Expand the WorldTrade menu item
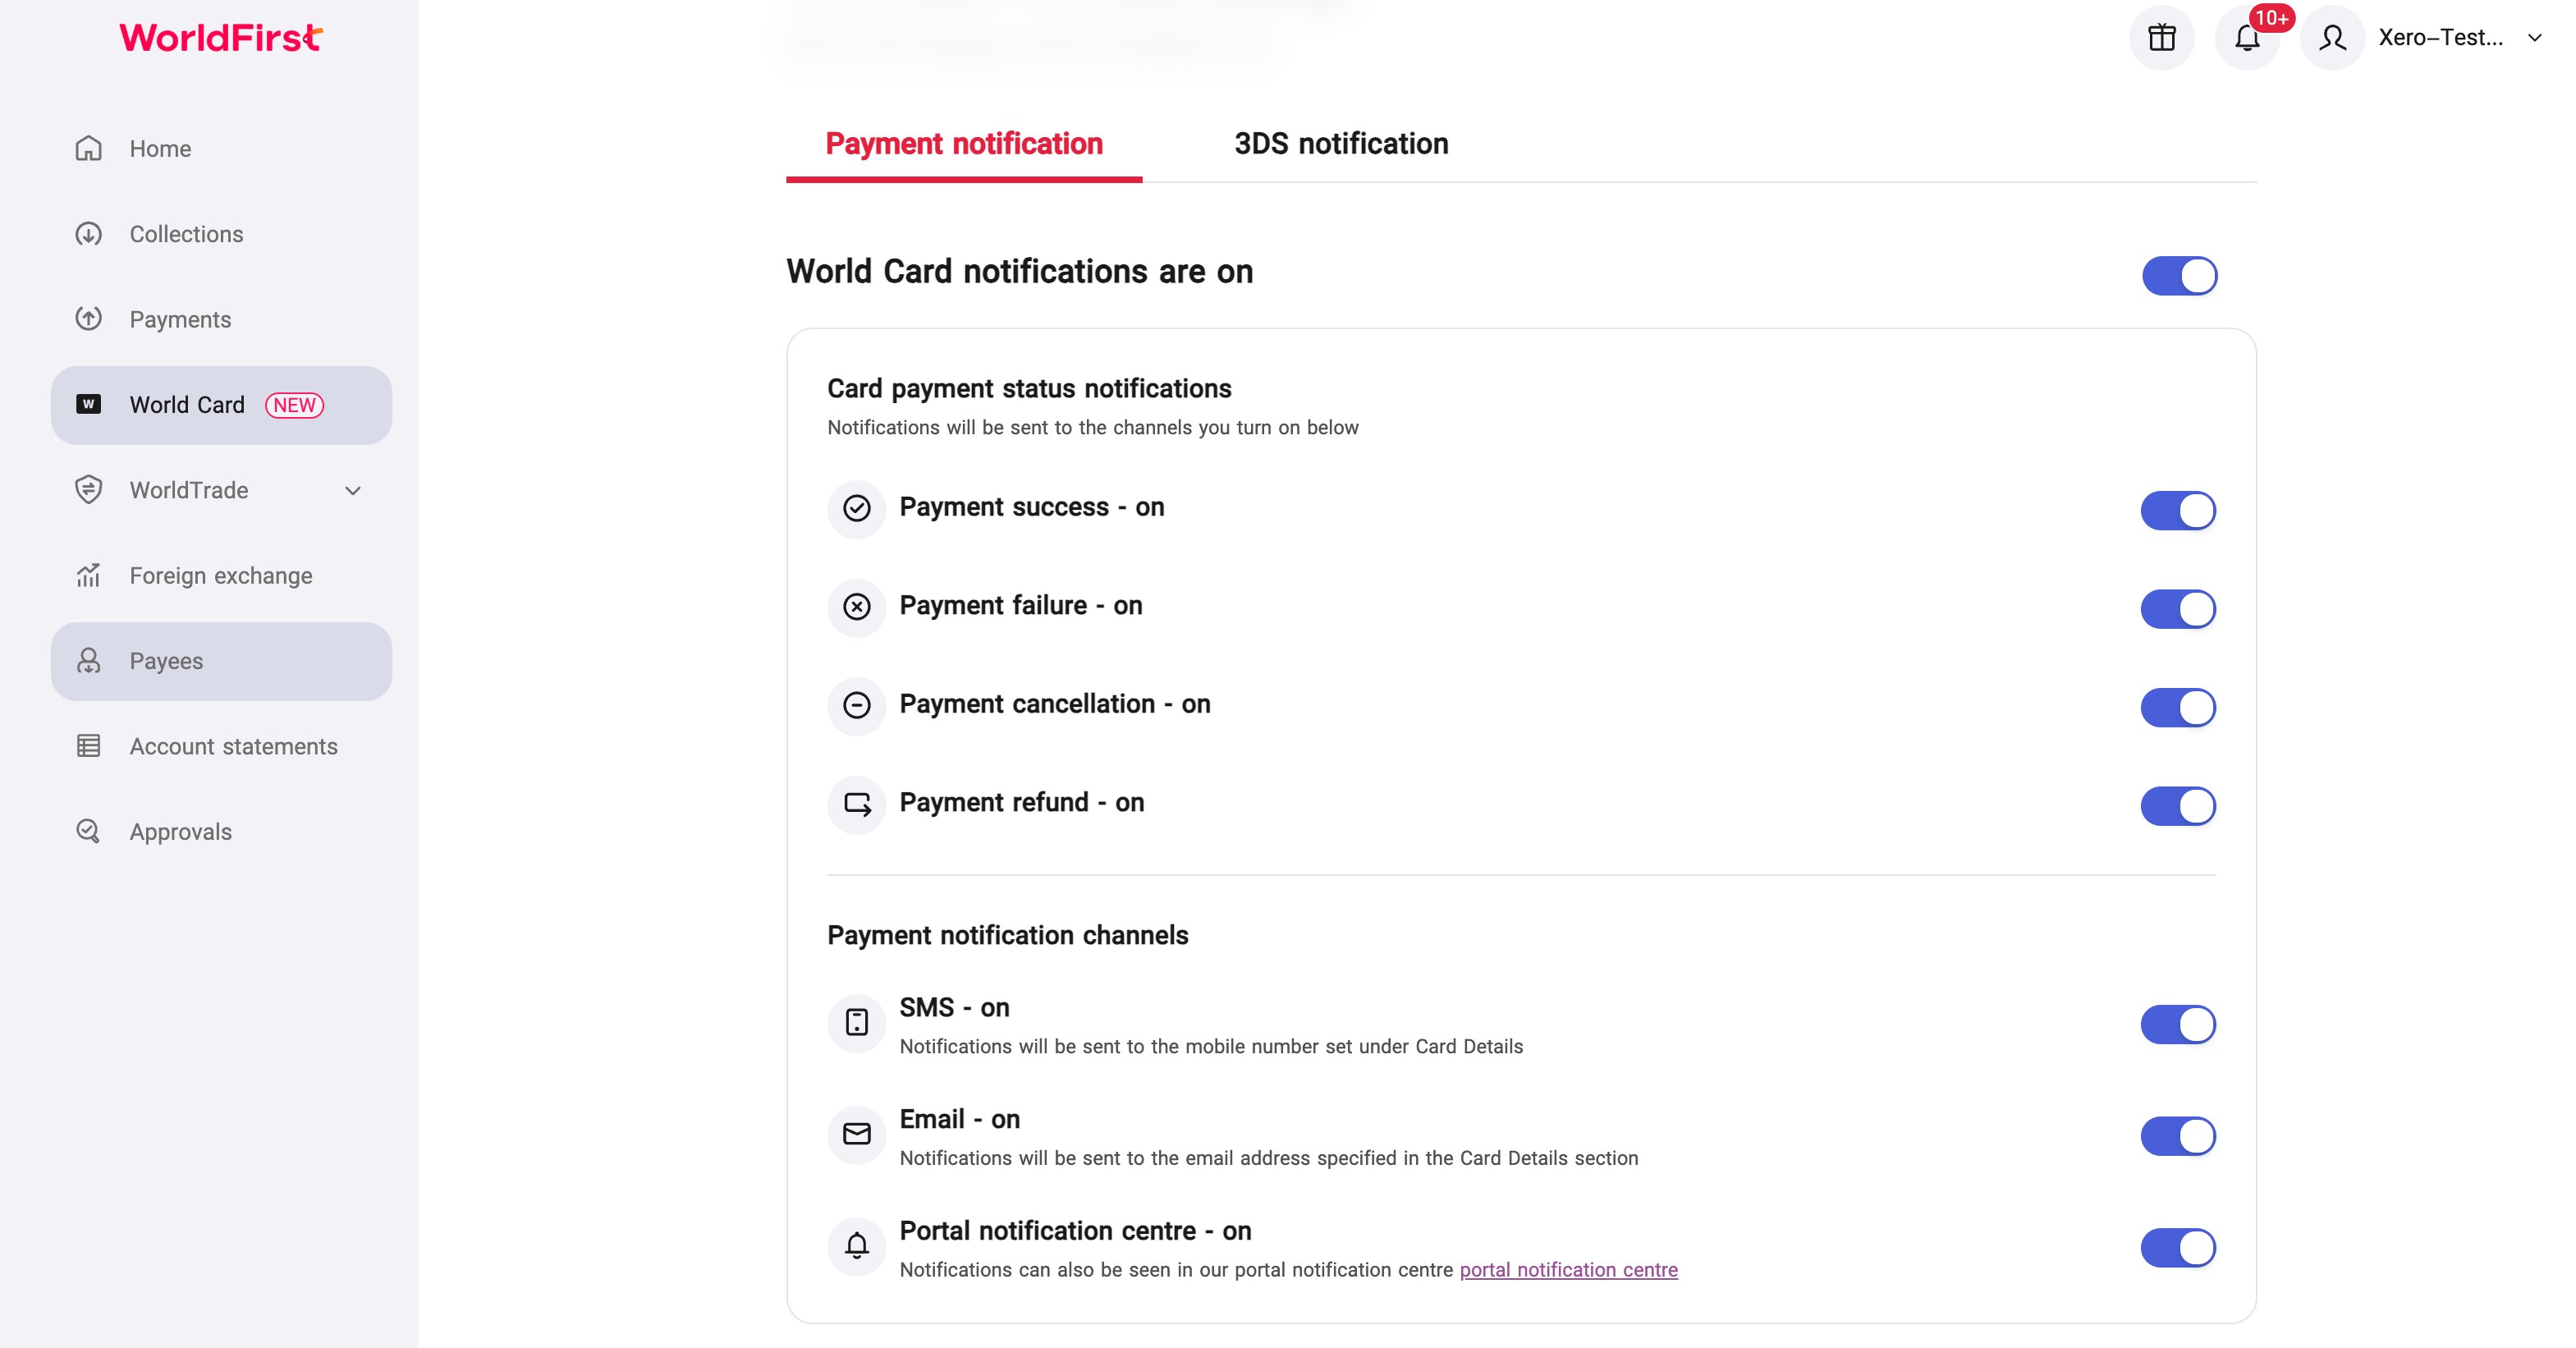This screenshot has width=2576, height=1348. coord(221,490)
